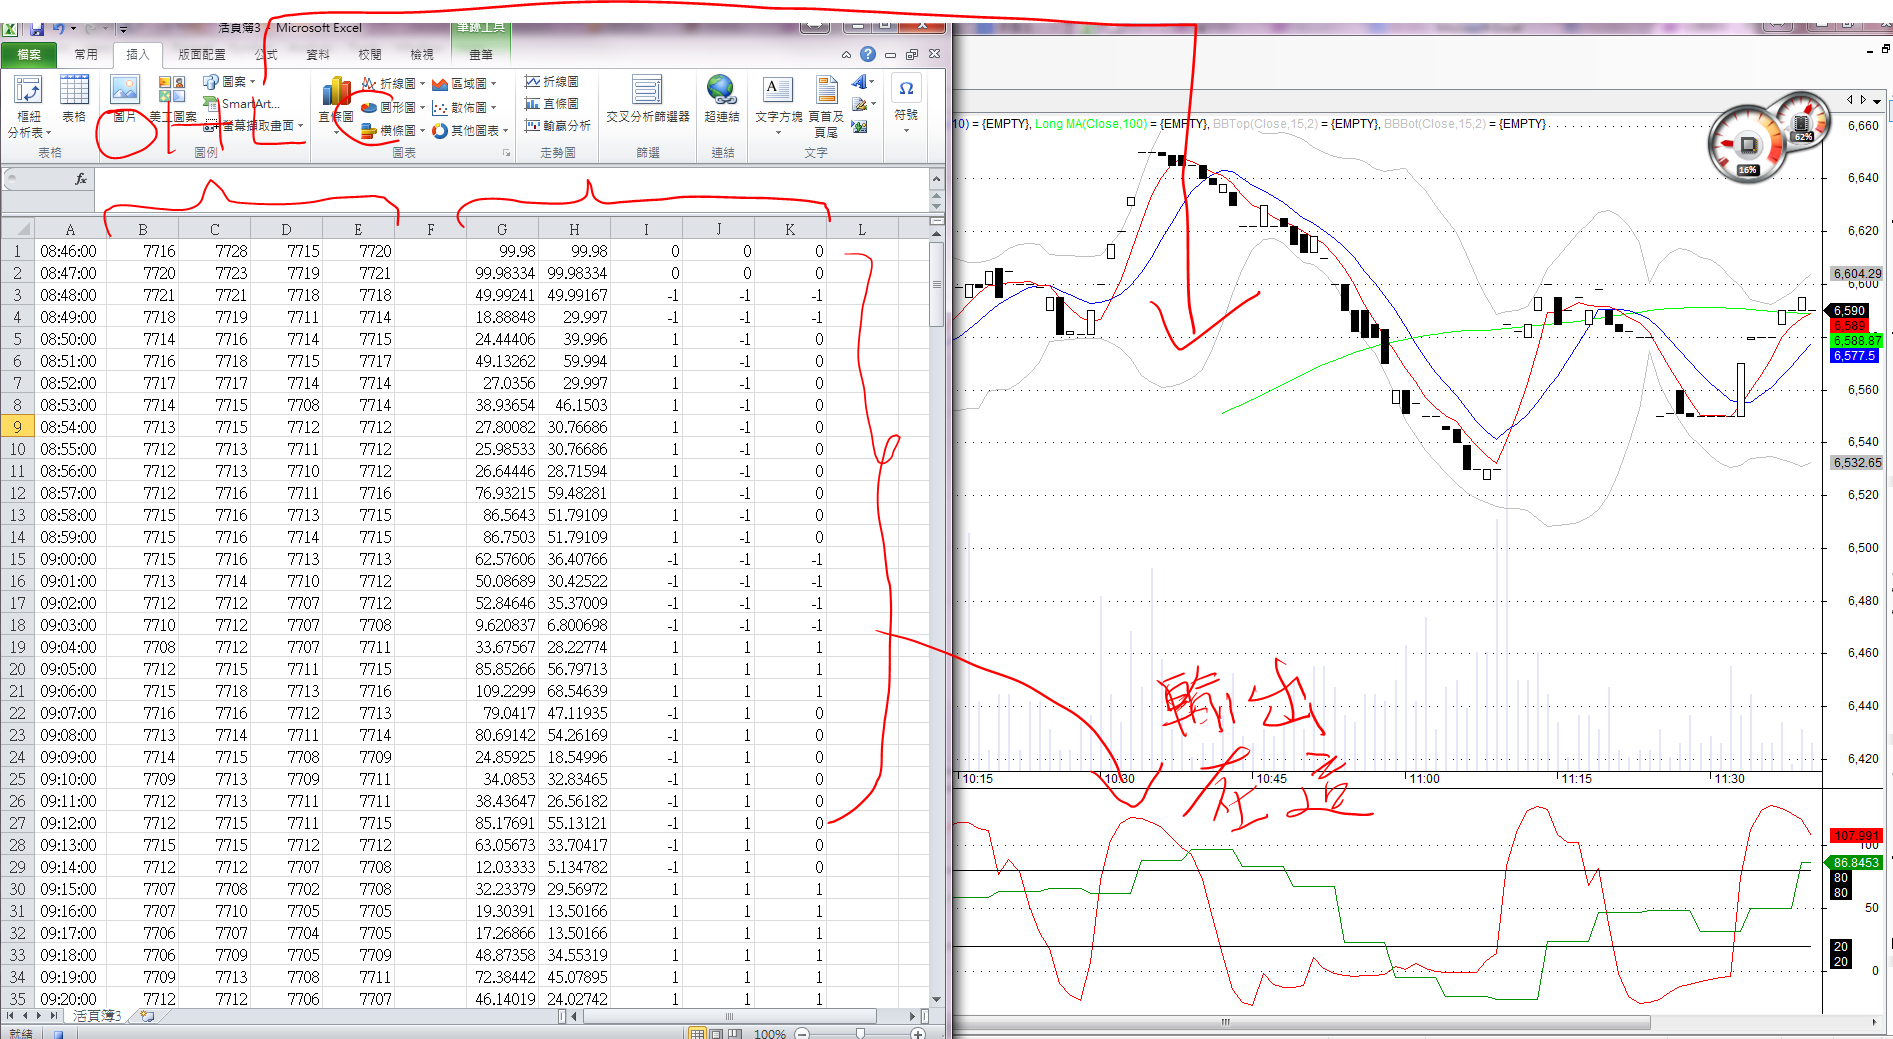The width and height of the screenshot is (1893, 1039).
Task: Switch to Page Break Preview
Action: click(735, 1033)
